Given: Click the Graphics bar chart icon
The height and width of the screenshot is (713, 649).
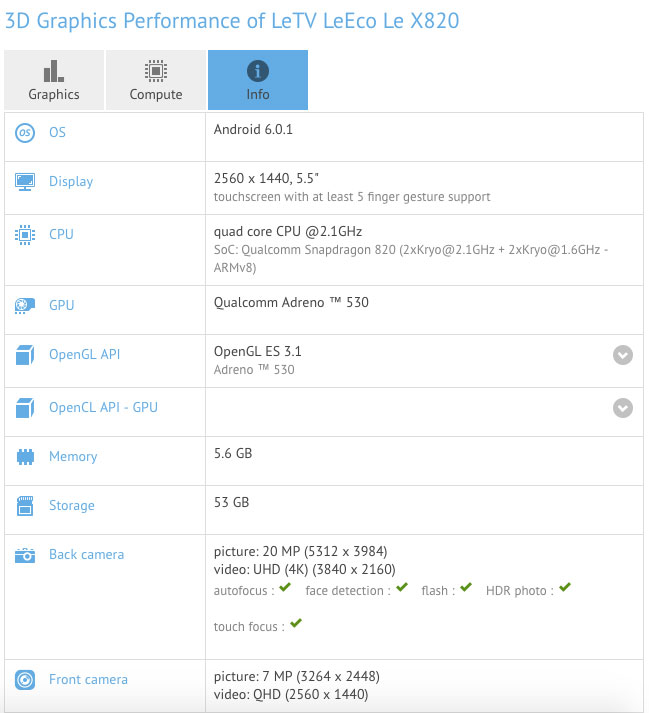Looking at the screenshot, I should tap(54, 71).
